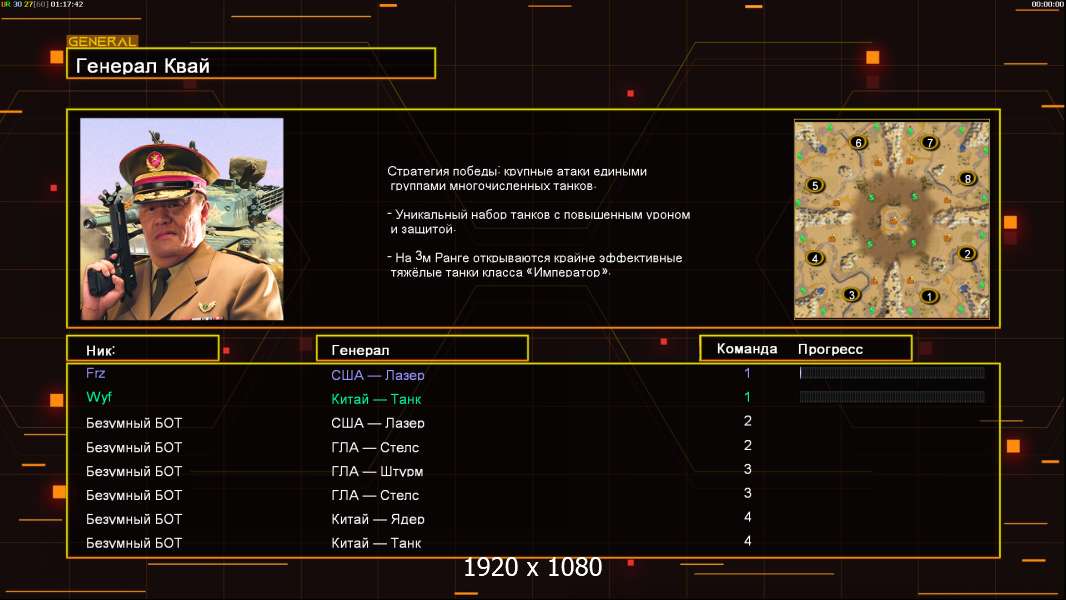Click the "Ник:" column header
This screenshot has width=1066, height=600.
(142, 349)
